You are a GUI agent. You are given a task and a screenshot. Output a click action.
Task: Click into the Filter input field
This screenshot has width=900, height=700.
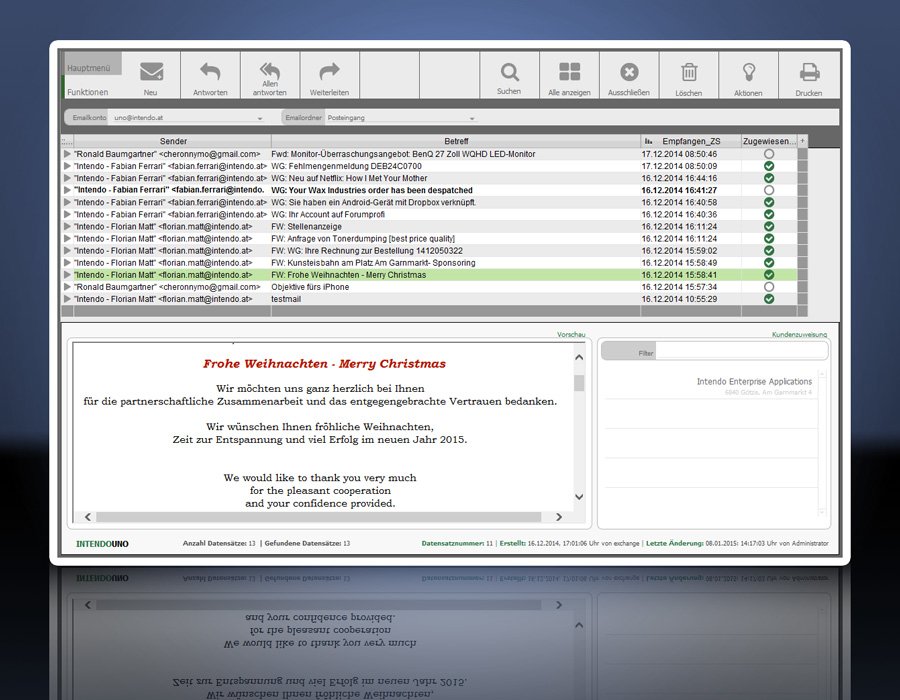[x=741, y=352]
